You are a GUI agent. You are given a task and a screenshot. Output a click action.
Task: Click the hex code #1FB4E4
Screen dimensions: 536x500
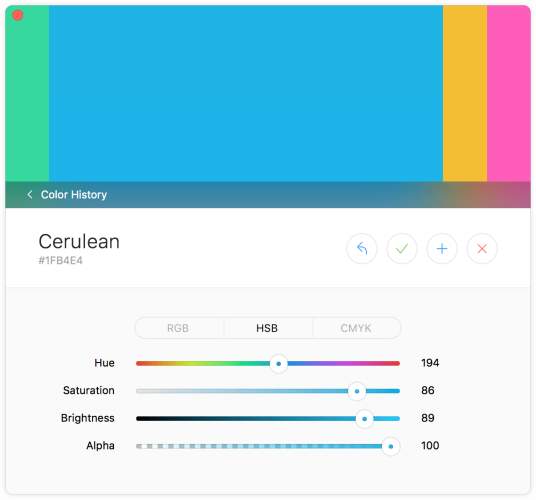(61, 261)
